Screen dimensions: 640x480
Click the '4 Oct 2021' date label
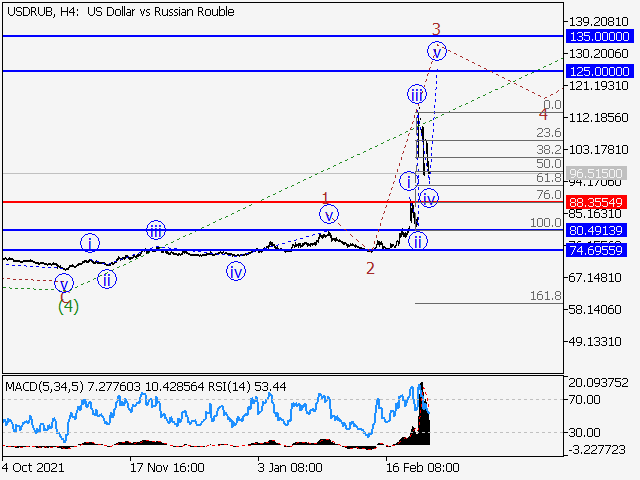[x=33, y=467]
